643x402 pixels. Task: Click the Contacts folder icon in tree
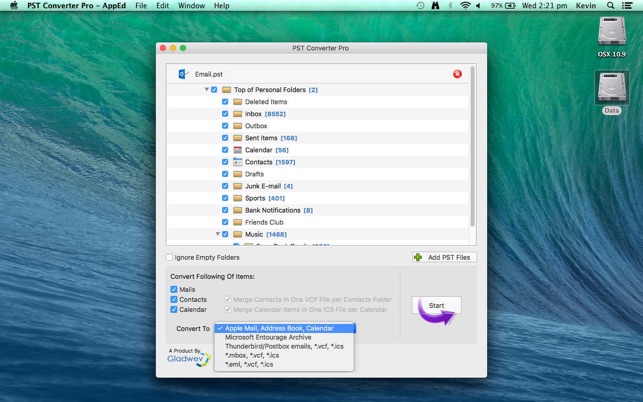click(x=238, y=162)
